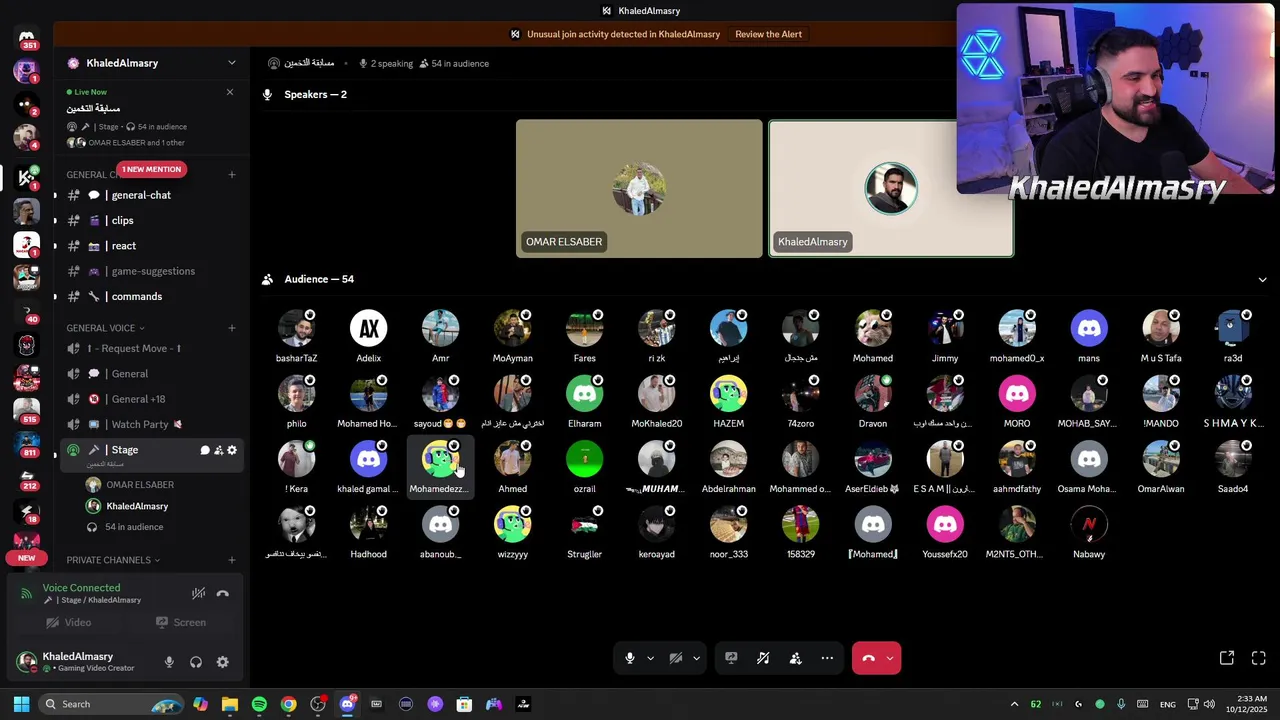Dismiss the Live Now stage notice
This screenshot has height=720, width=1280.
[x=230, y=92]
